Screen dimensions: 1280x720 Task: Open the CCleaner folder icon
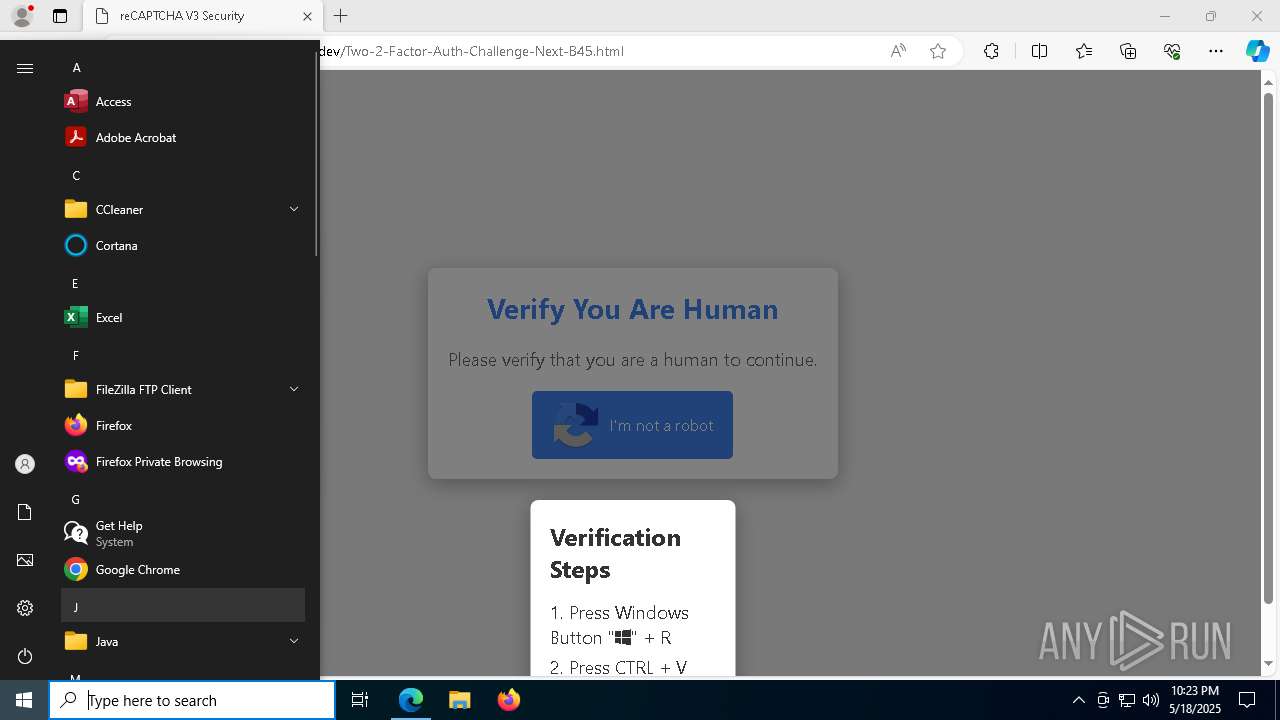coord(76,209)
